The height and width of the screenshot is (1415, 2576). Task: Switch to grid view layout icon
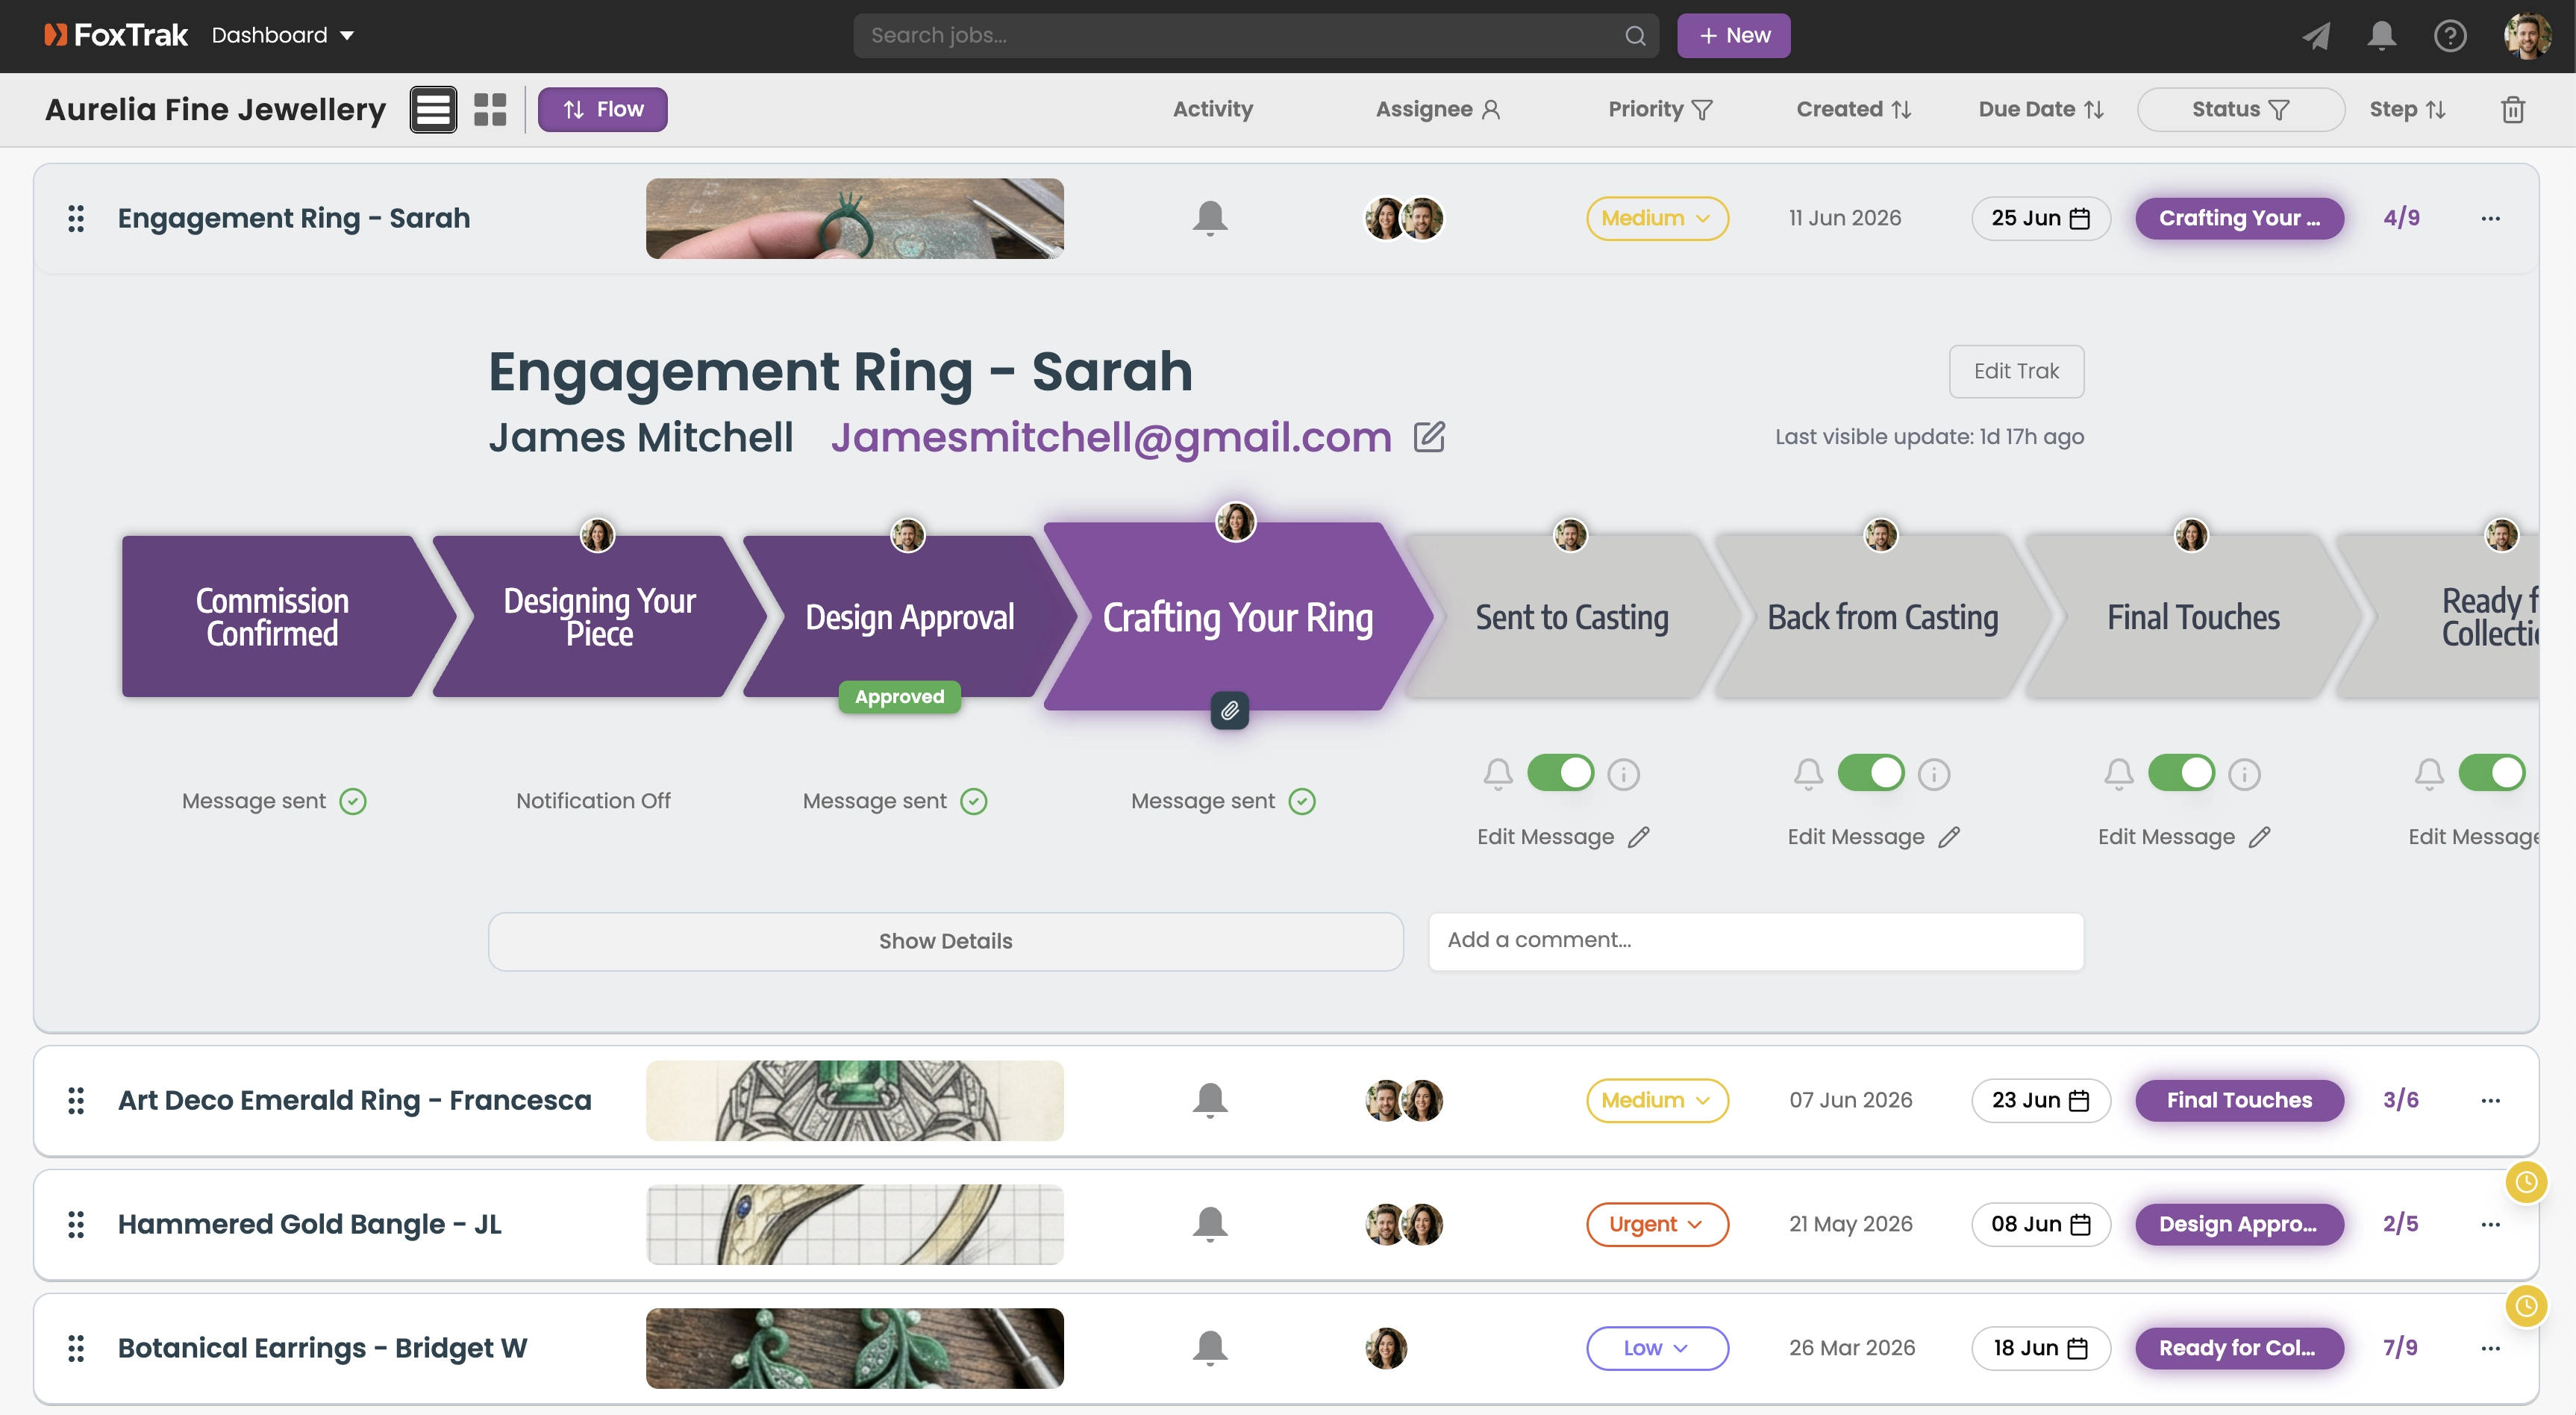(x=490, y=109)
